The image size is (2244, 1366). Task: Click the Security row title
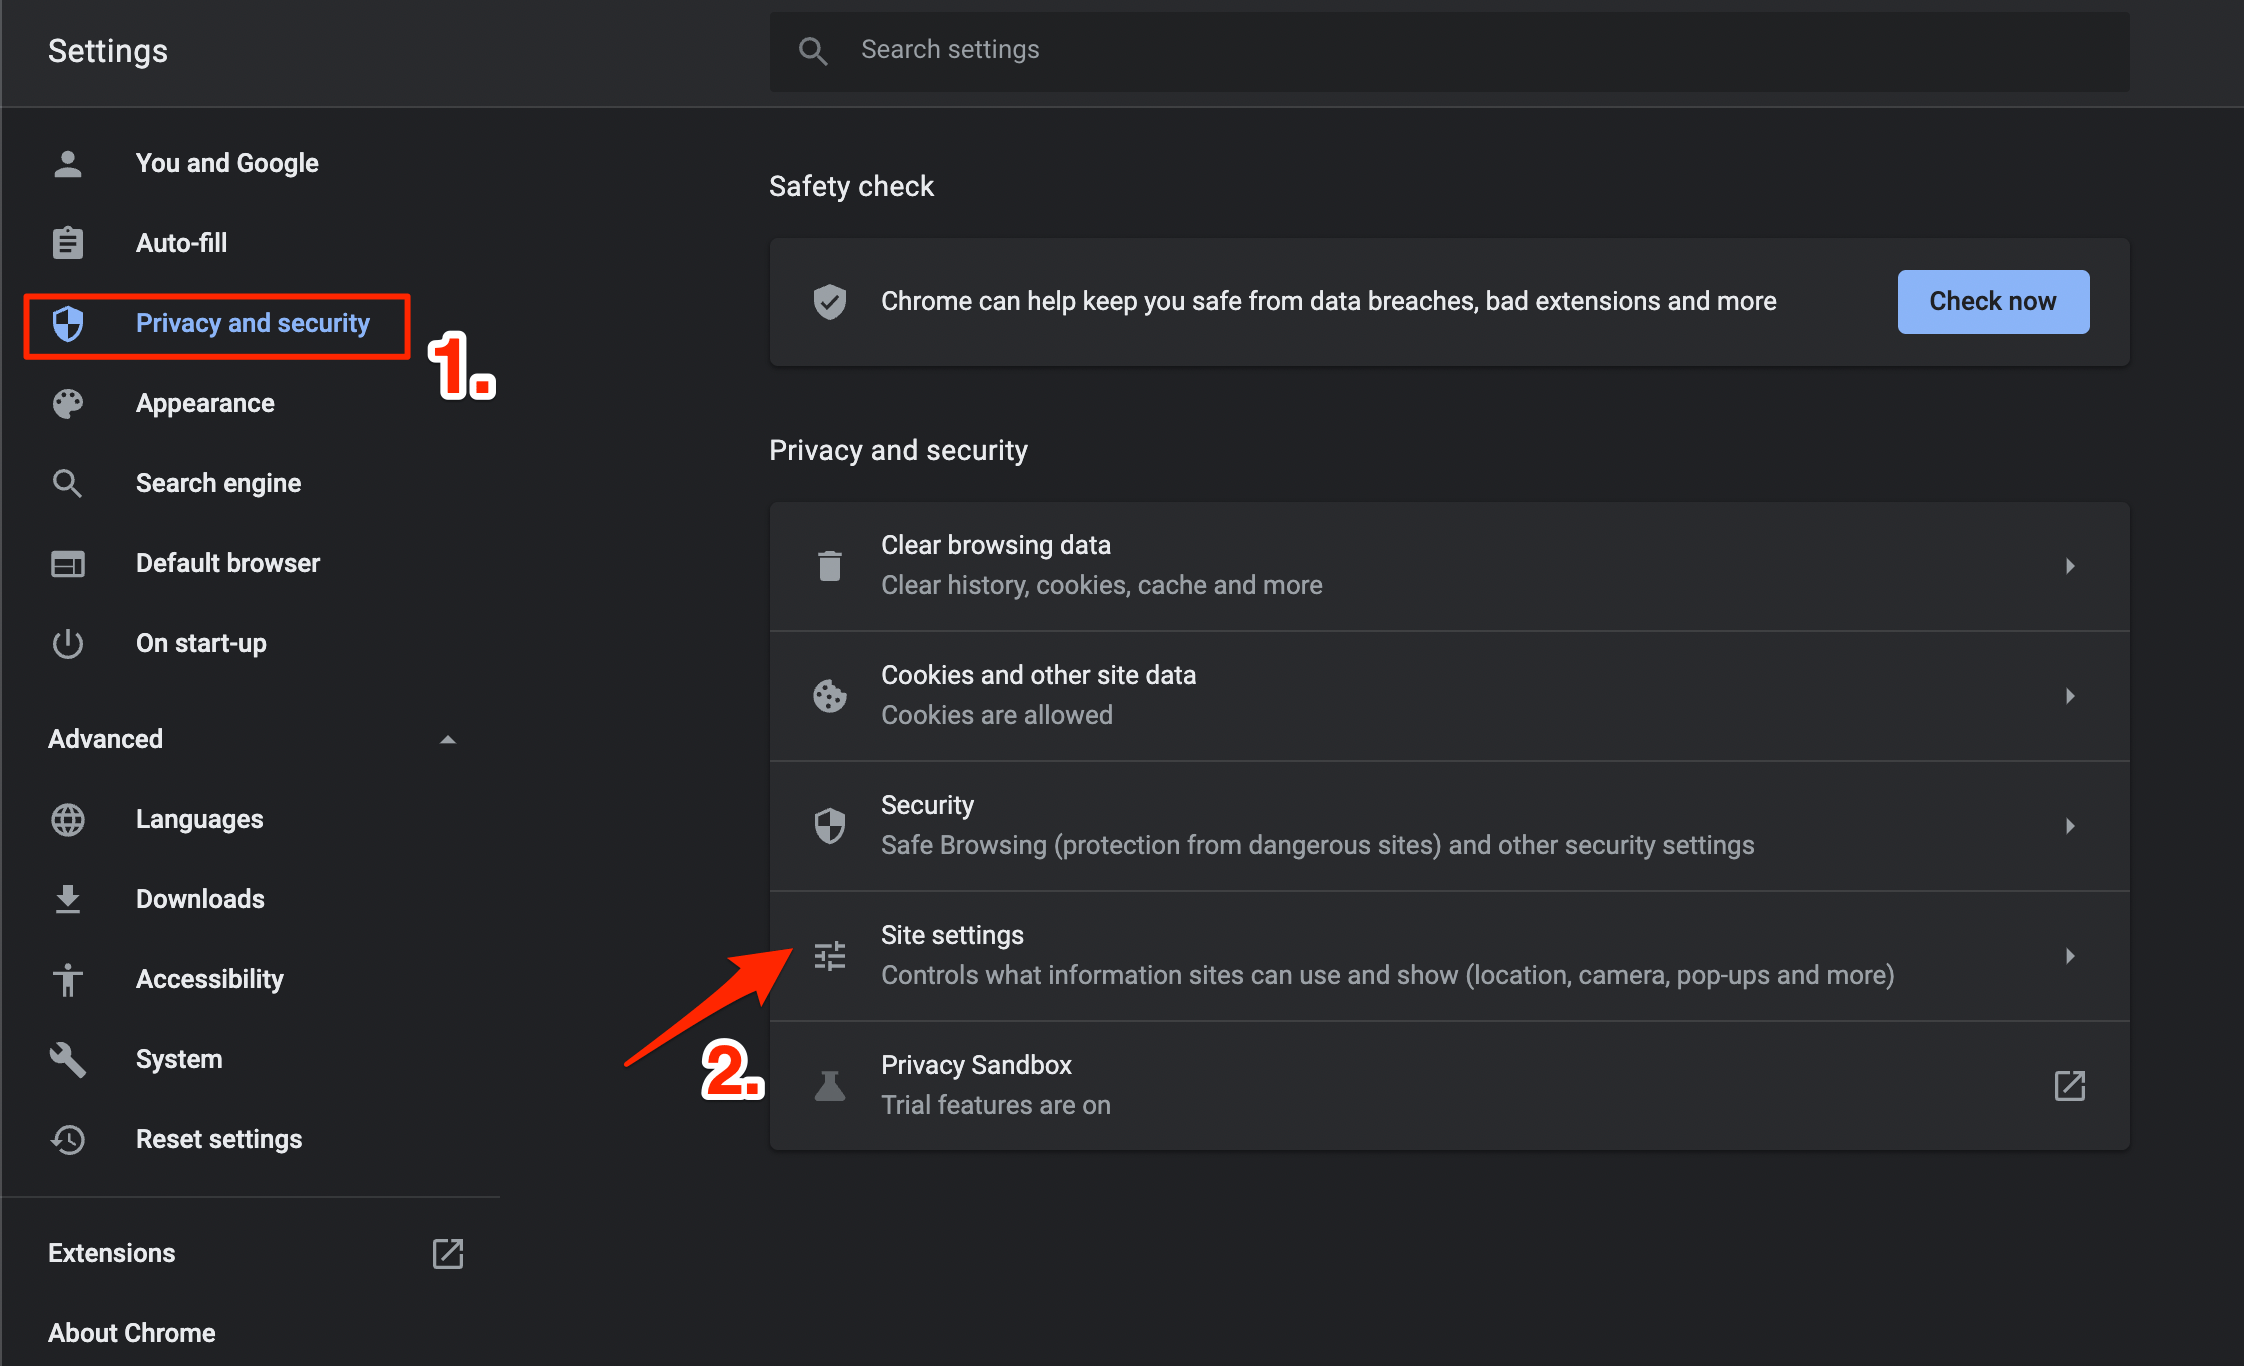[927, 805]
